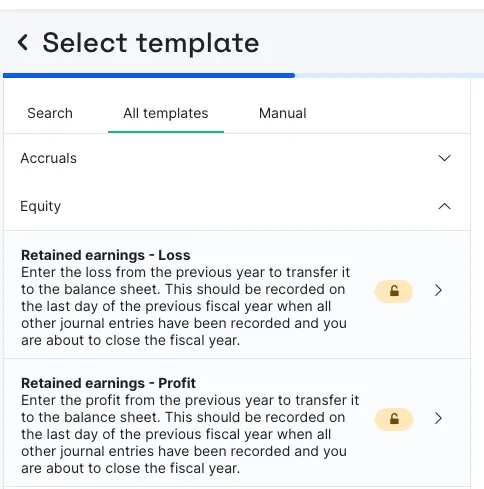
Task: Click the profit template description text
Action: click(x=190, y=434)
